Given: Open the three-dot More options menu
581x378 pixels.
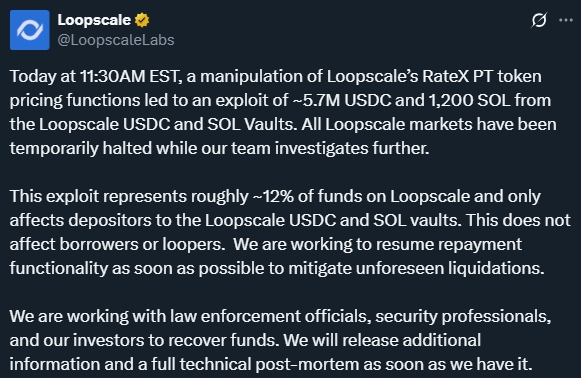Looking at the screenshot, I should pos(565,20).
